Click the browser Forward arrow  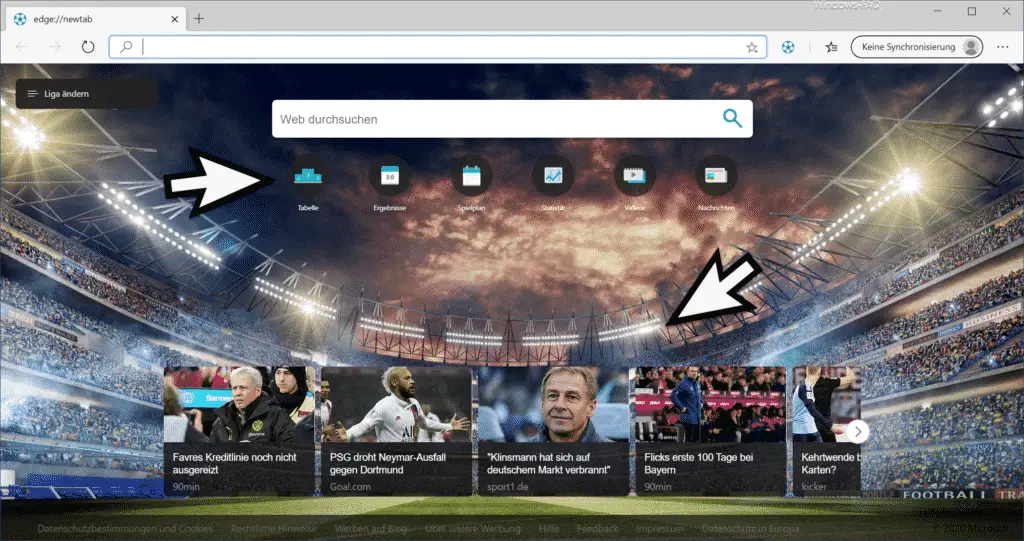[55, 47]
